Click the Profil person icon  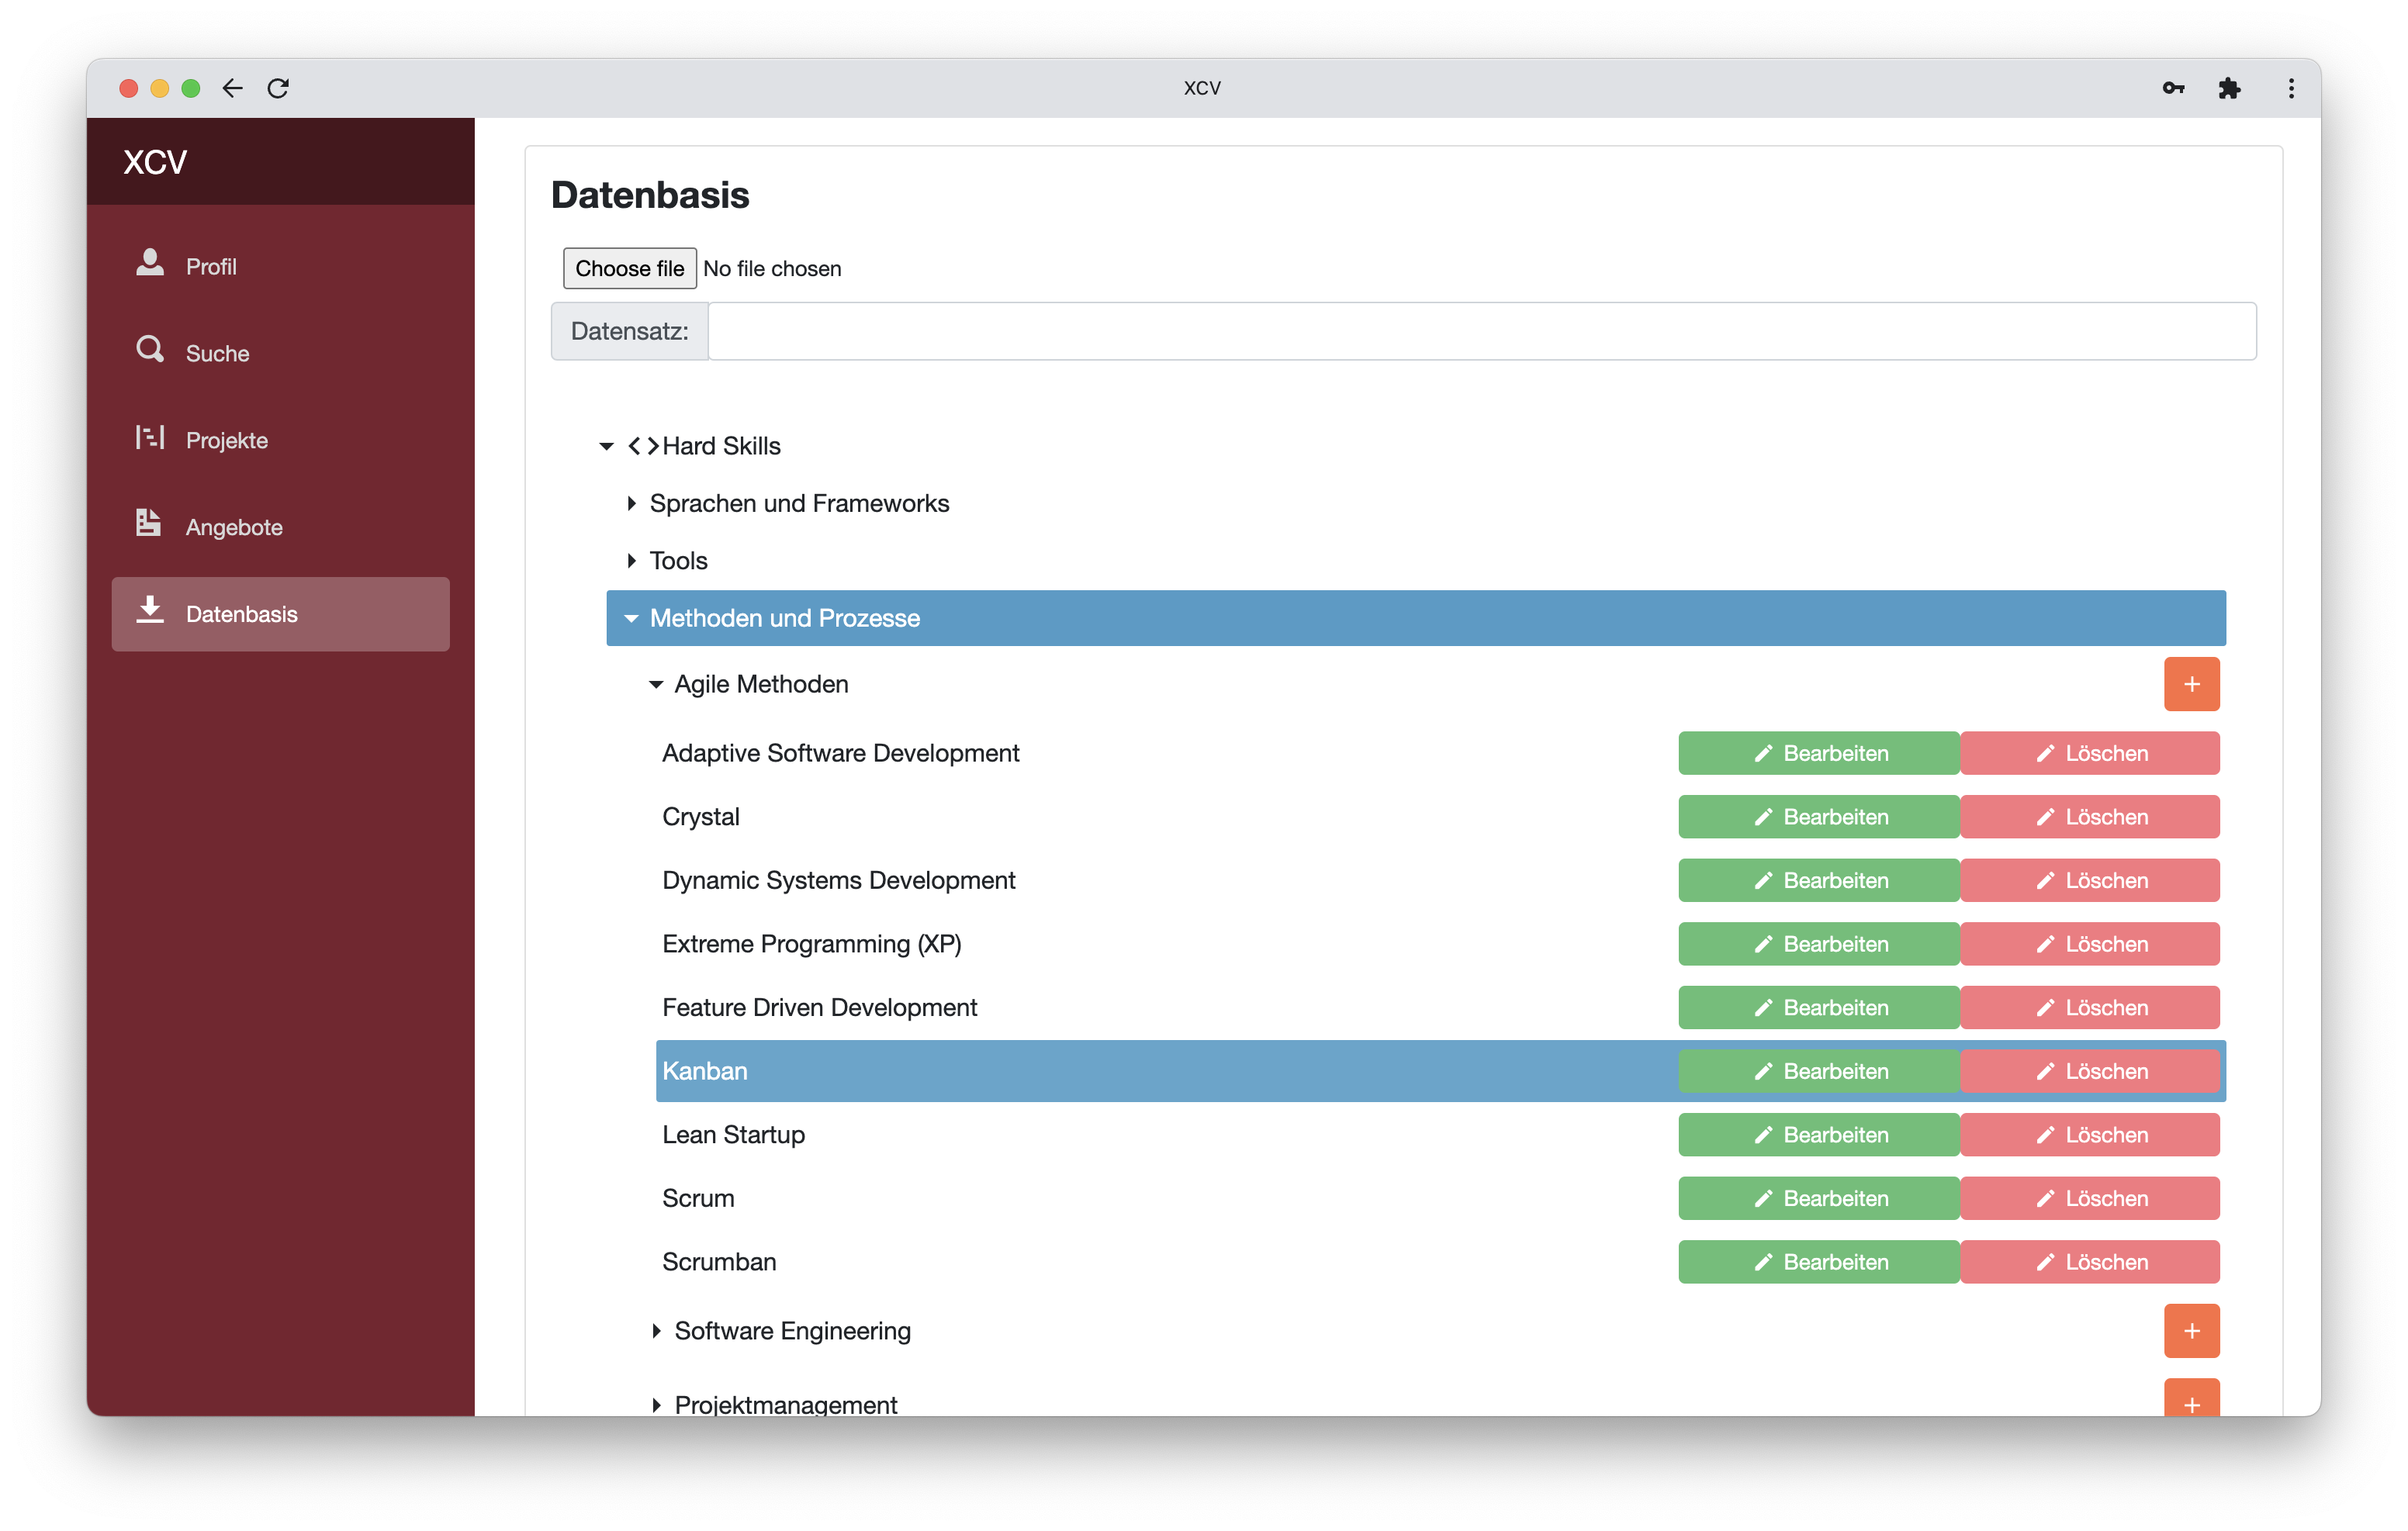coord(150,262)
